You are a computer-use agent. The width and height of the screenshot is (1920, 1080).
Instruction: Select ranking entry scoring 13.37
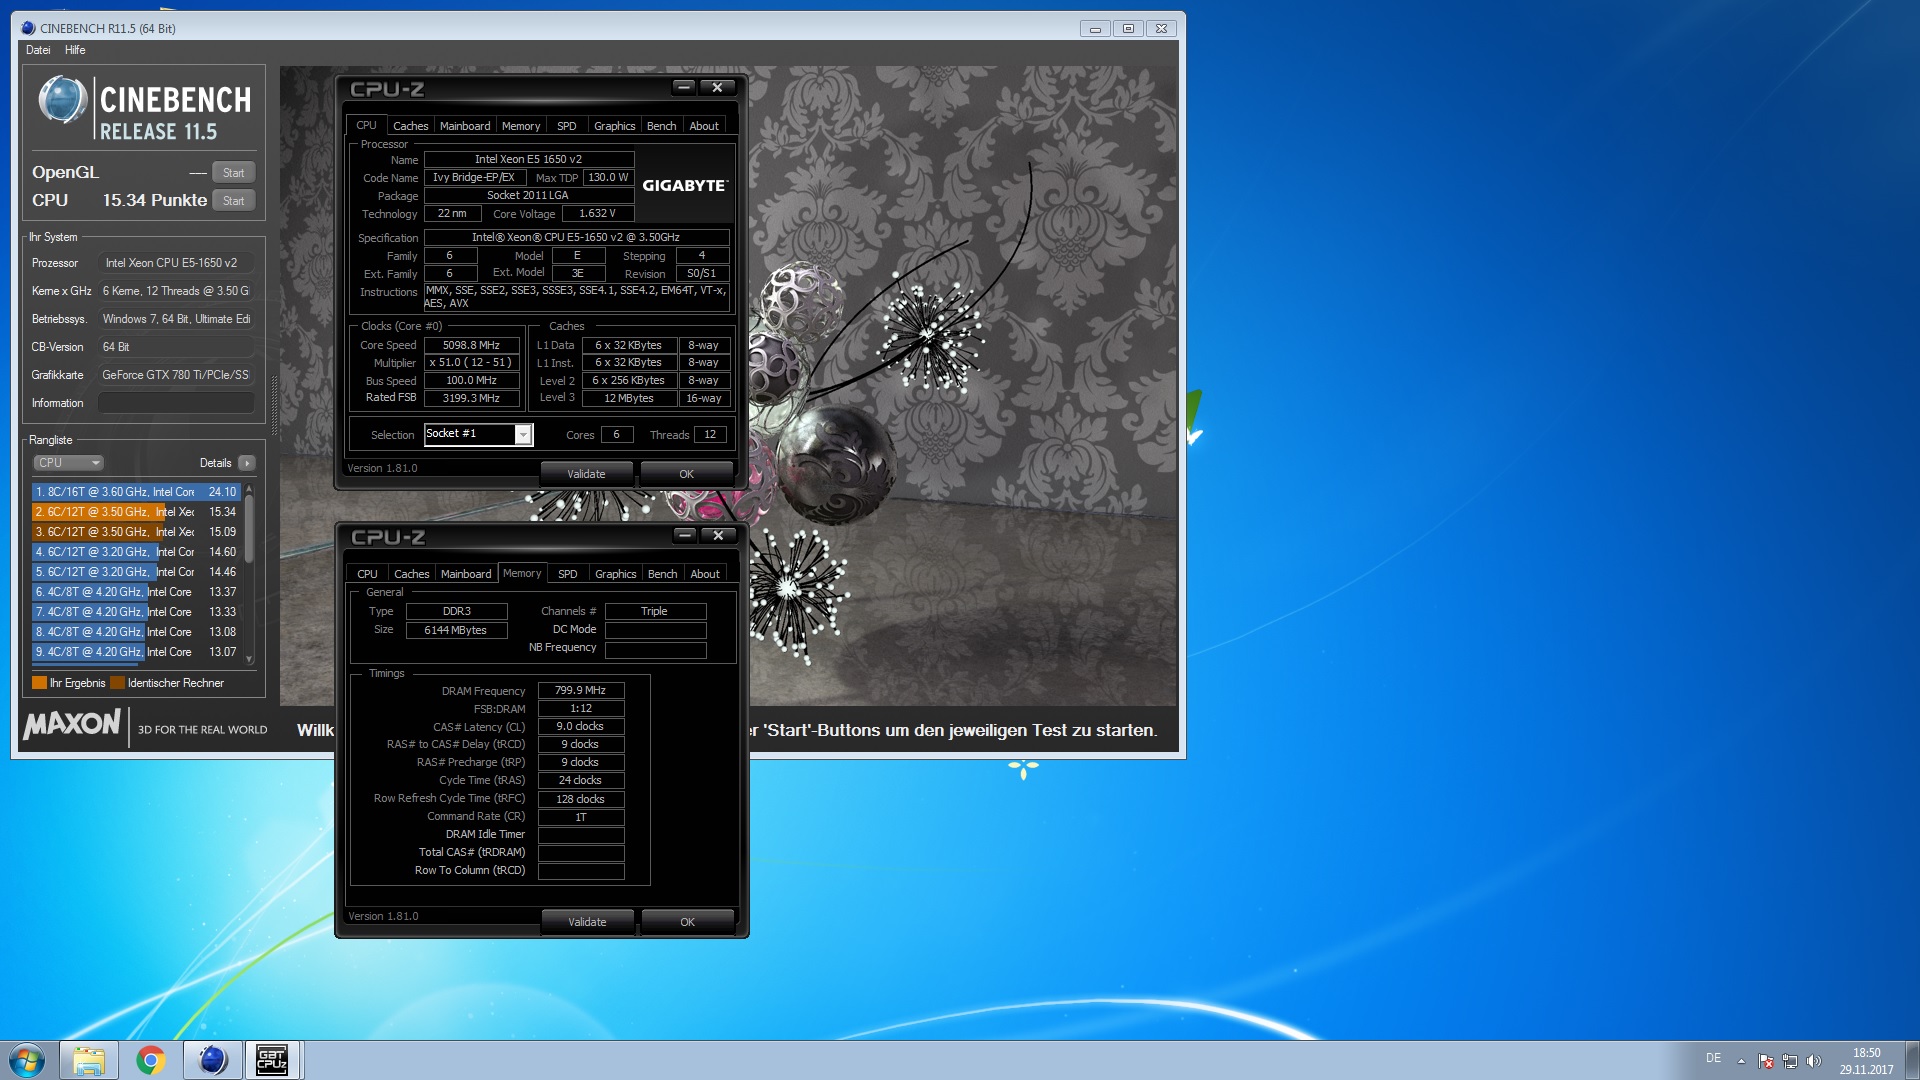136,592
